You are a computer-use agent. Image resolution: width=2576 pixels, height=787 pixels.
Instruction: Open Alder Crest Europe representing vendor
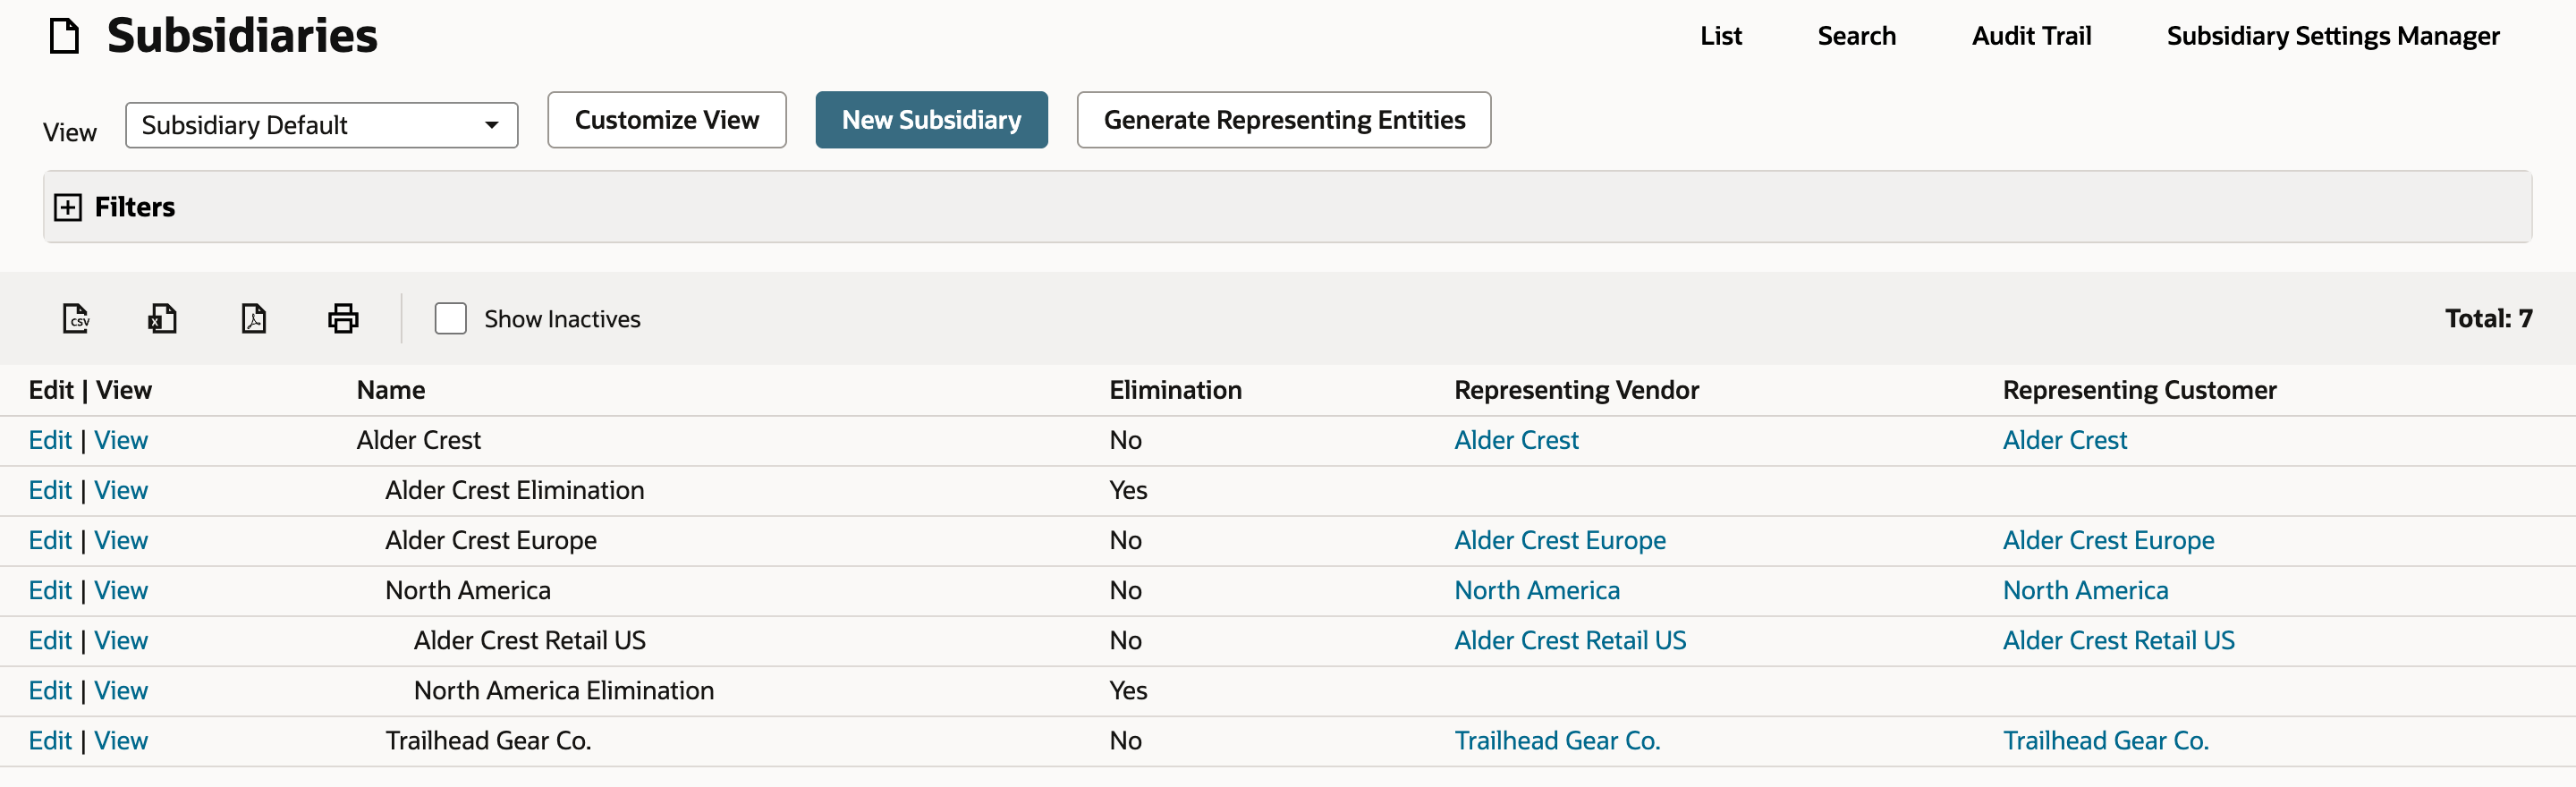click(1559, 540)
